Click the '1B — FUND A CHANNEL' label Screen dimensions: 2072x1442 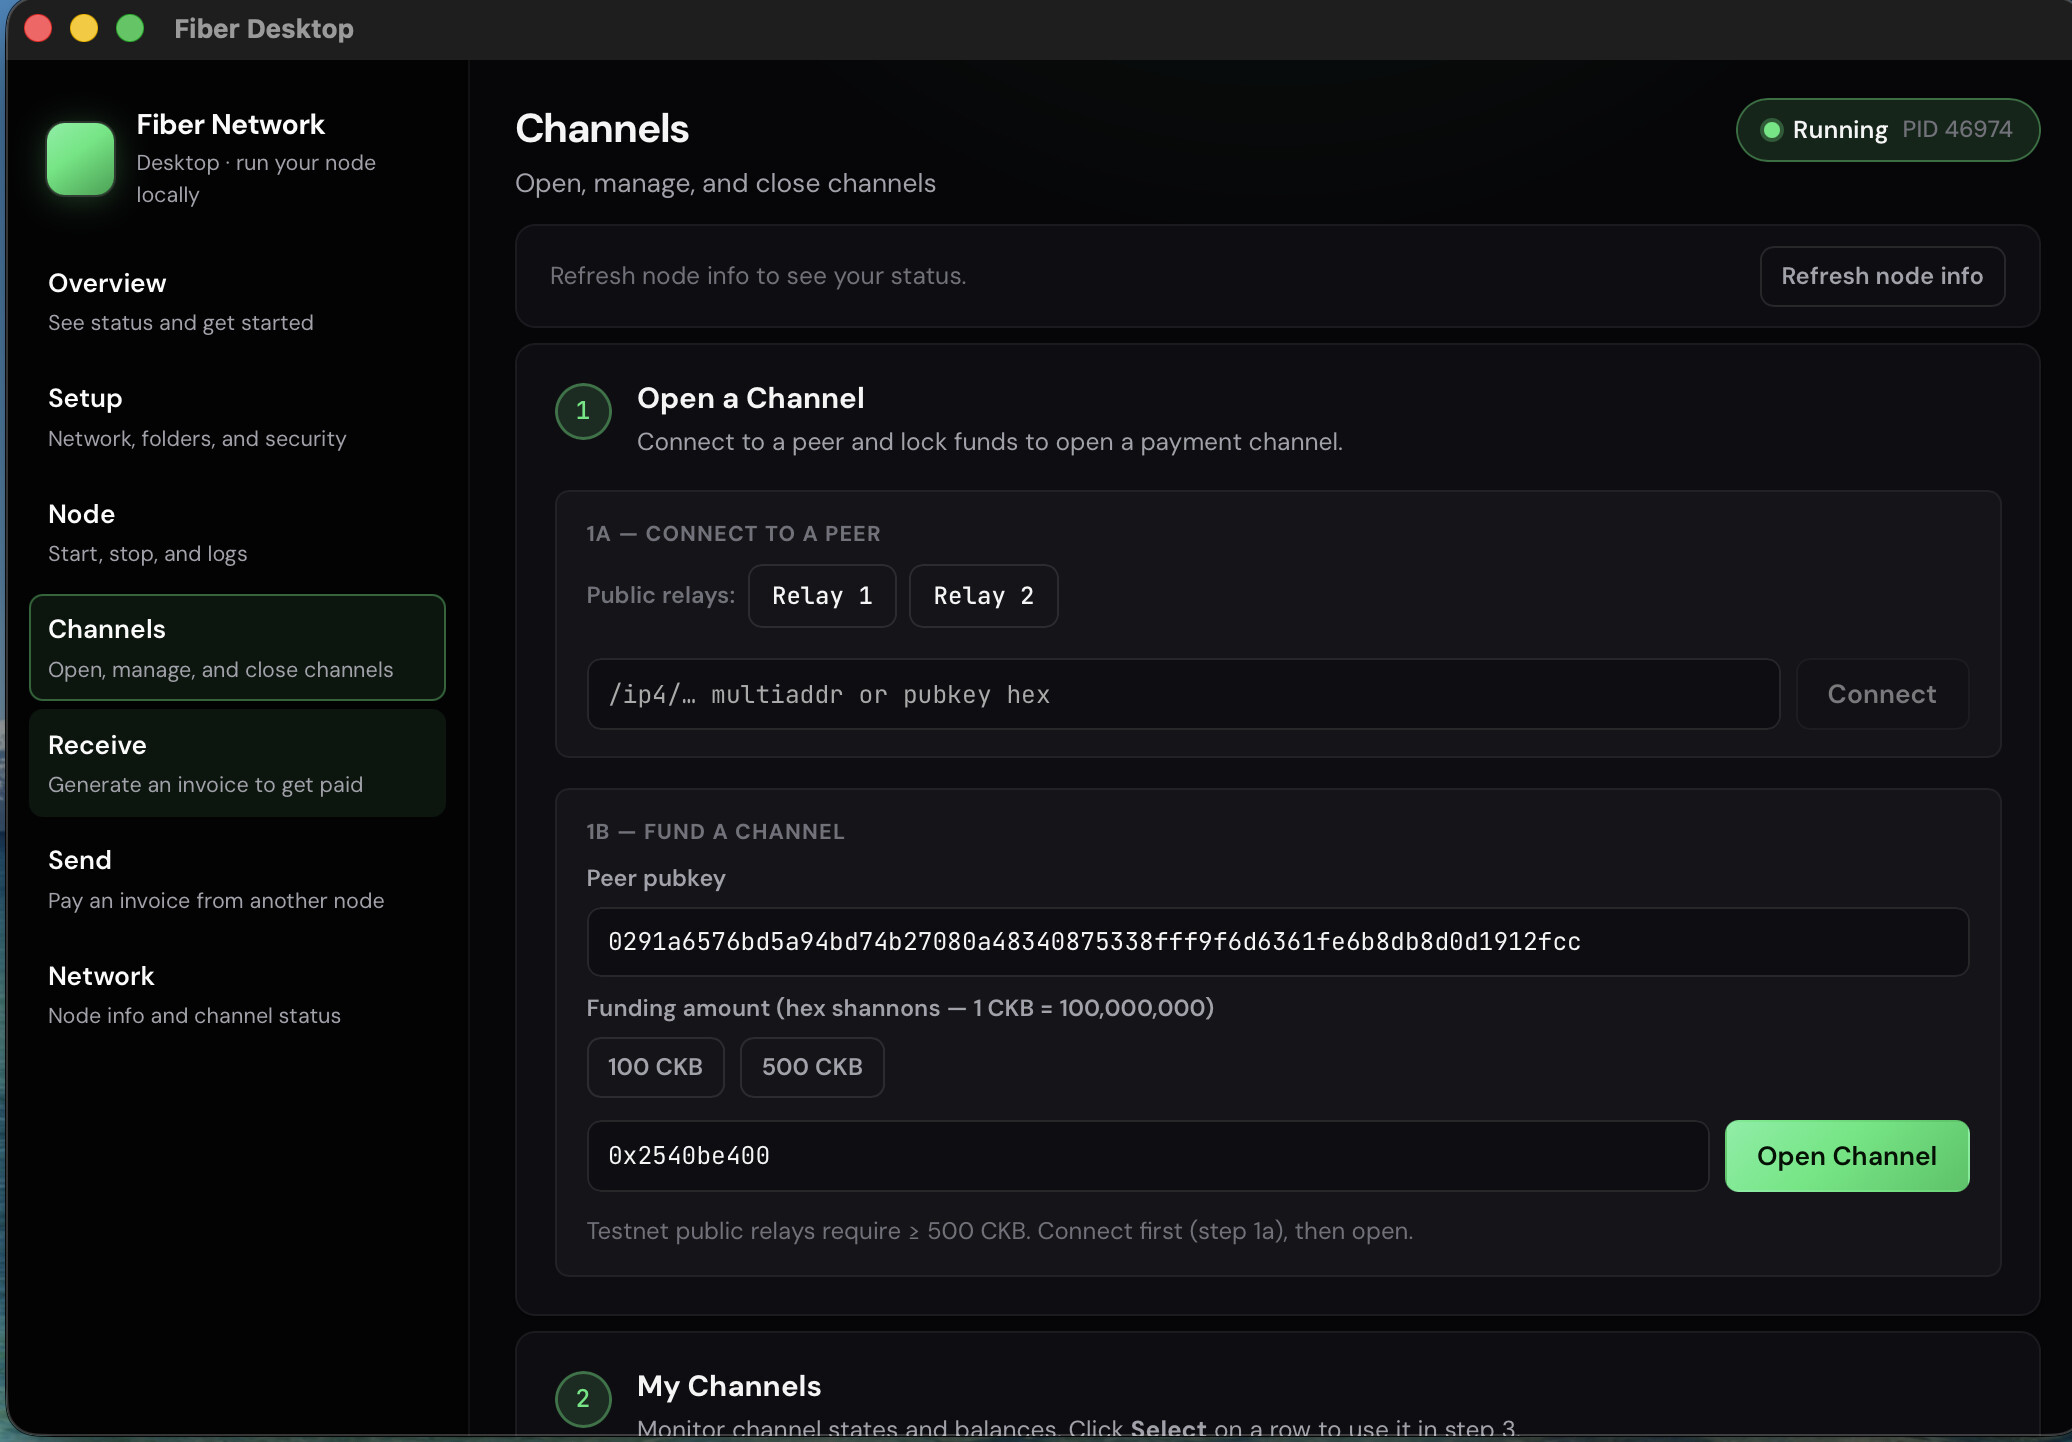pyautogui.click(x=715, y=832)
